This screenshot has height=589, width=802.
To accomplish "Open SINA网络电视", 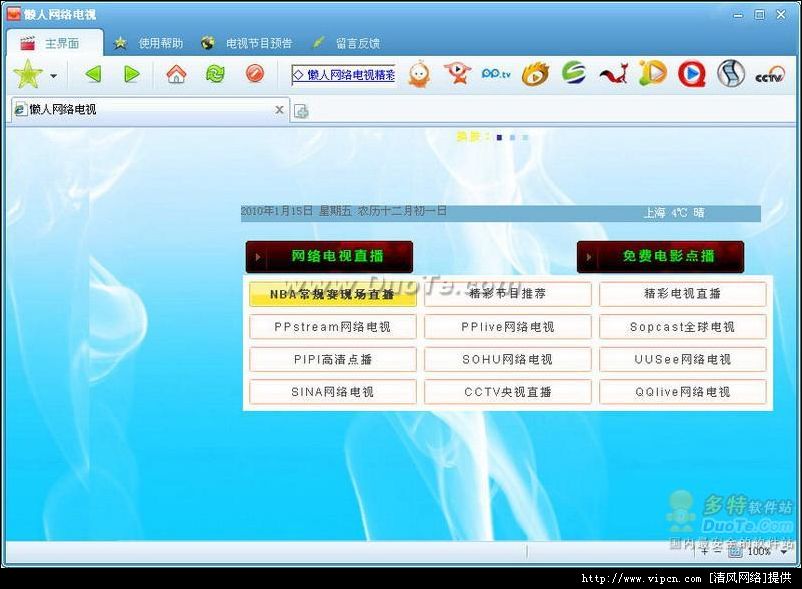I will pos(332,392).
